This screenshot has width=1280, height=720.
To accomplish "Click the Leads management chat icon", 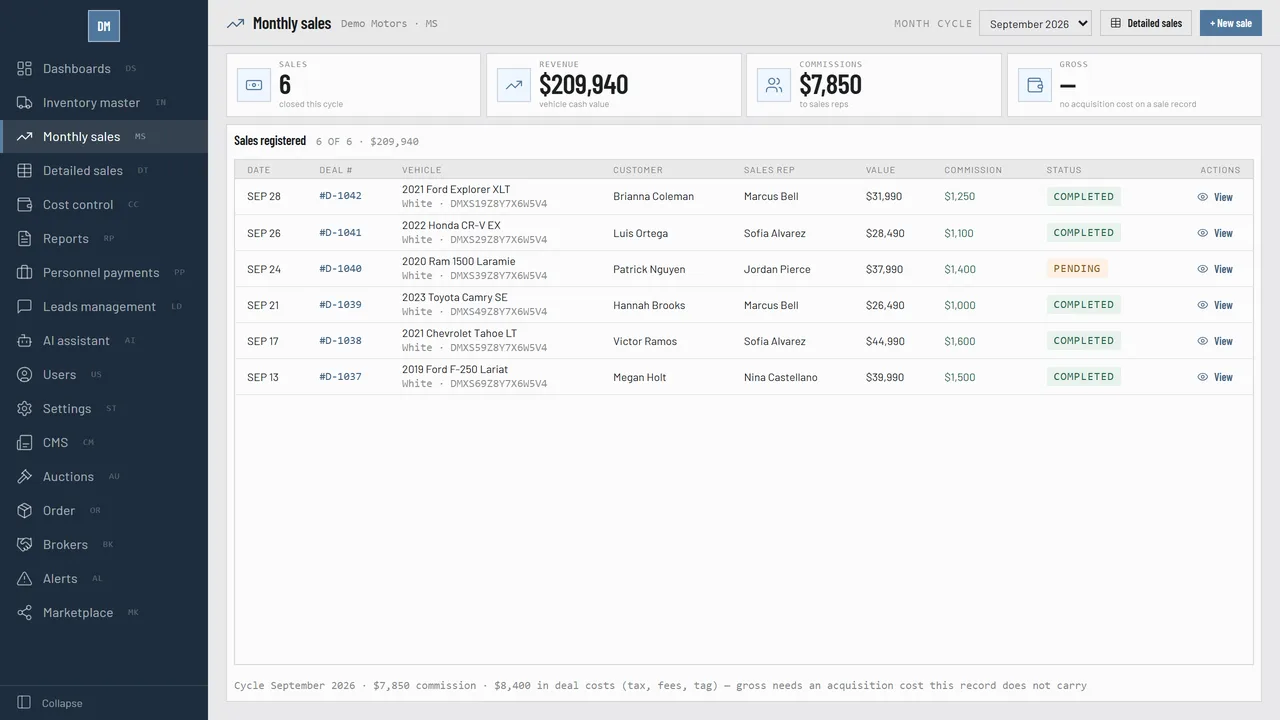I will [x=24, y=306].
